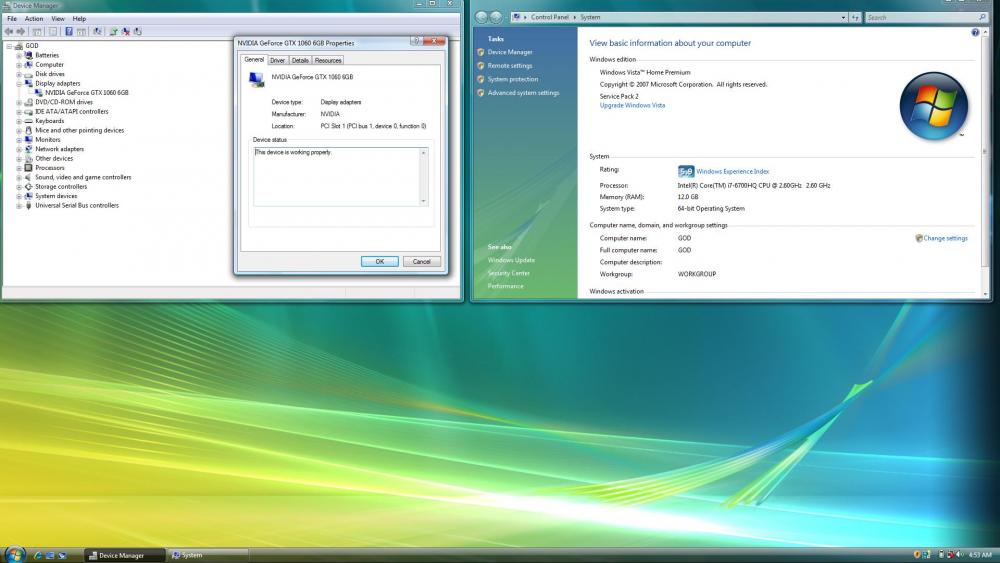
Task: Expand the Processors category
Action: point(18,168)
